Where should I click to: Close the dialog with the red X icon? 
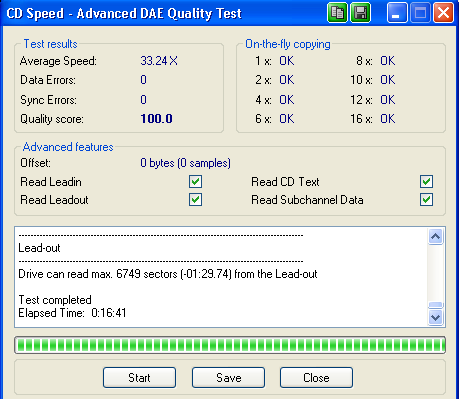click(x=443, y=13)
